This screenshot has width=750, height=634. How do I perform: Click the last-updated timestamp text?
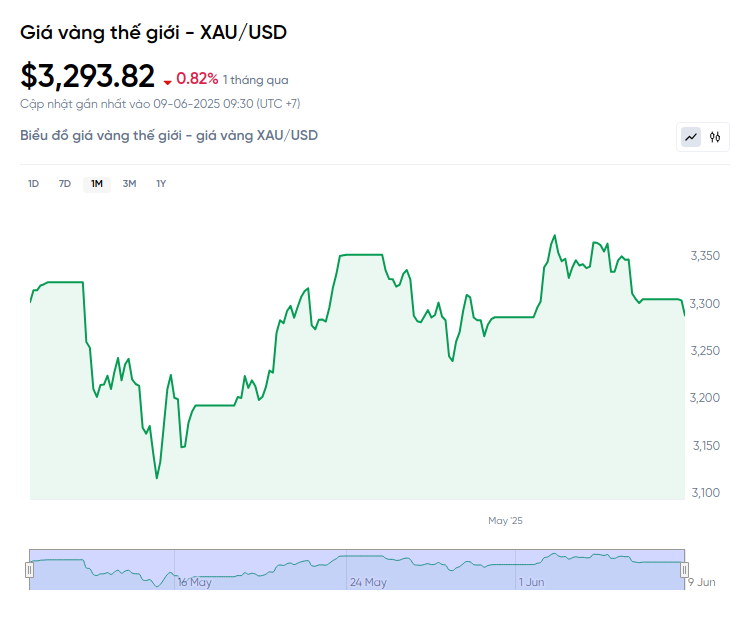[x=160, y=103]
